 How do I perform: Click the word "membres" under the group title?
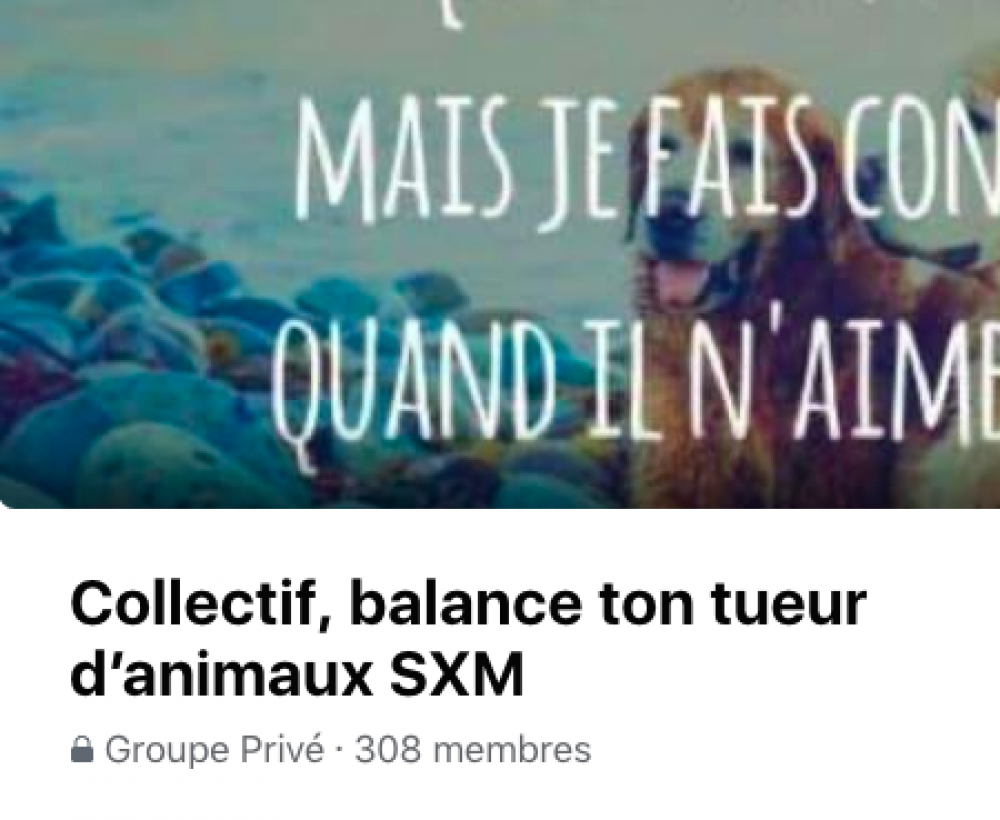tap(512, 750)
